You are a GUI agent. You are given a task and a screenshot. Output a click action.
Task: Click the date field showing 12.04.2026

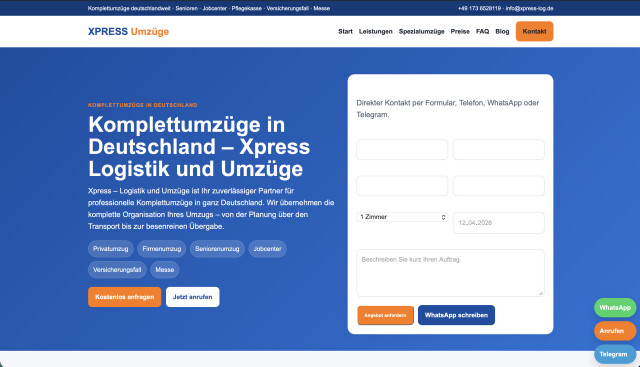point(498,223)
